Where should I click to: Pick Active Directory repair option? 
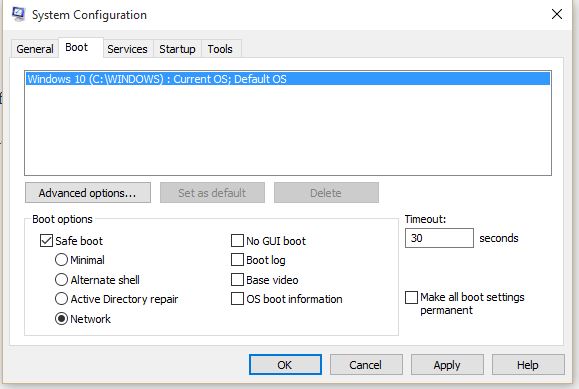click(x=61, y=298)
